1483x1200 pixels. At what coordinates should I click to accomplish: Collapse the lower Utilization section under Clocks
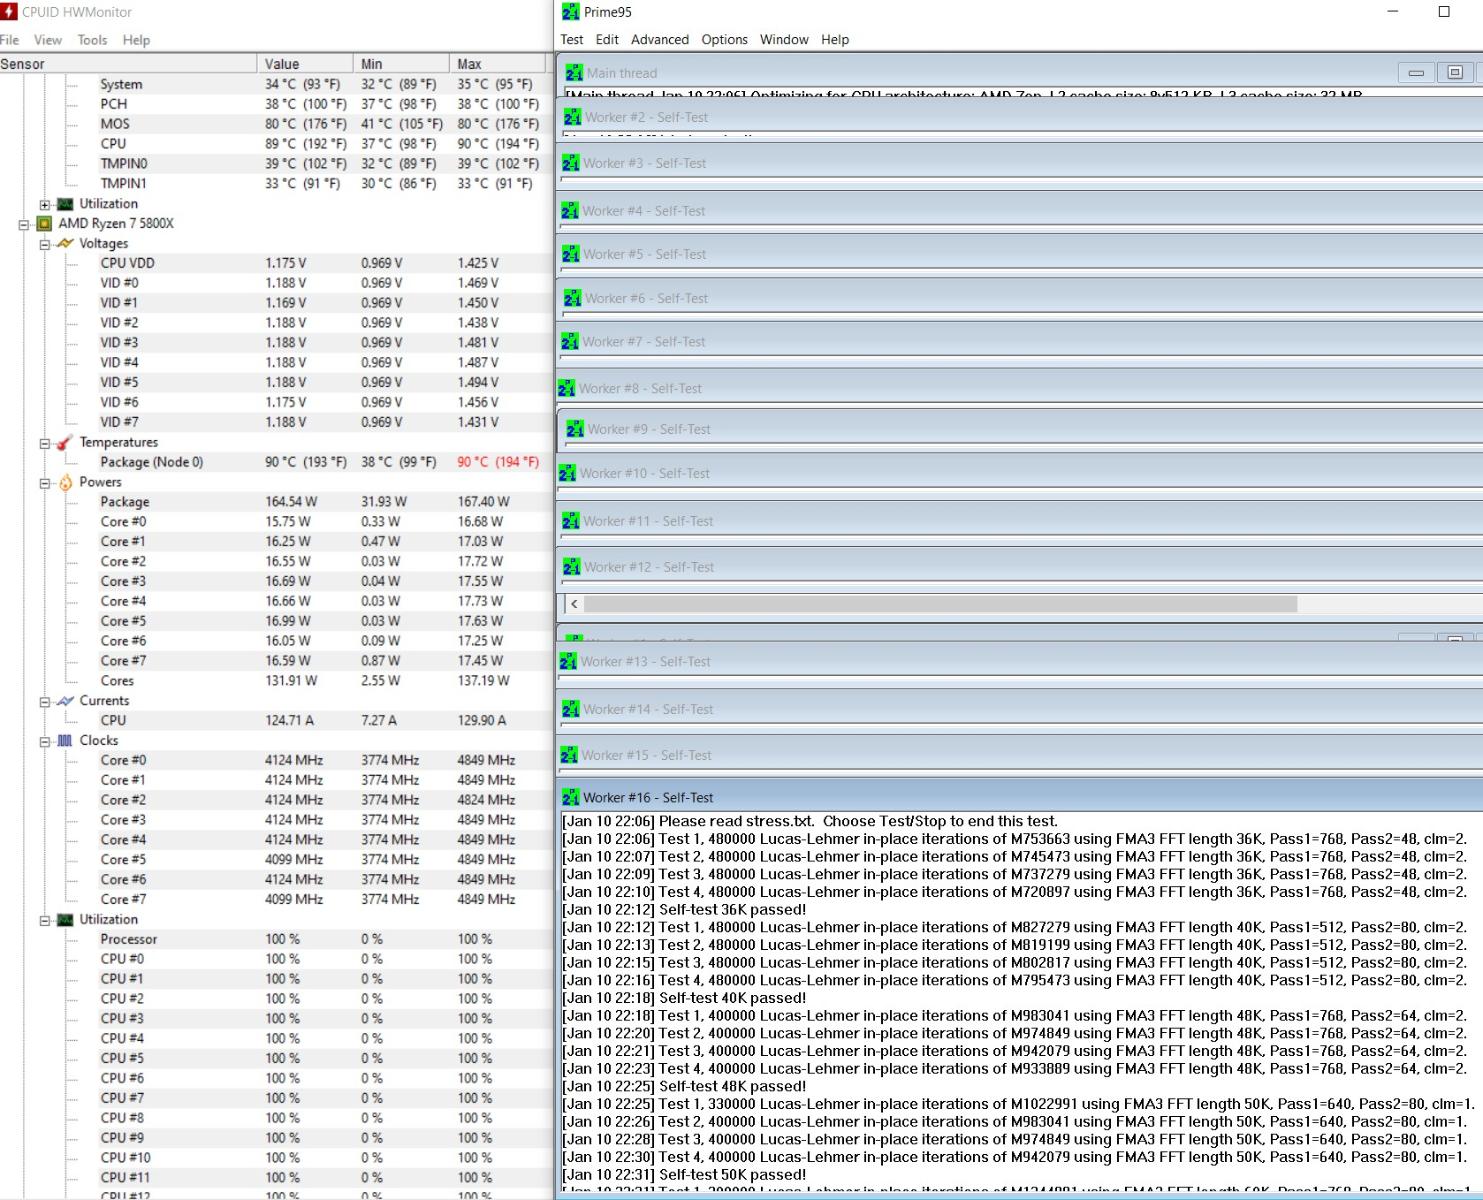pyautogui.click(x=45, y=921)
